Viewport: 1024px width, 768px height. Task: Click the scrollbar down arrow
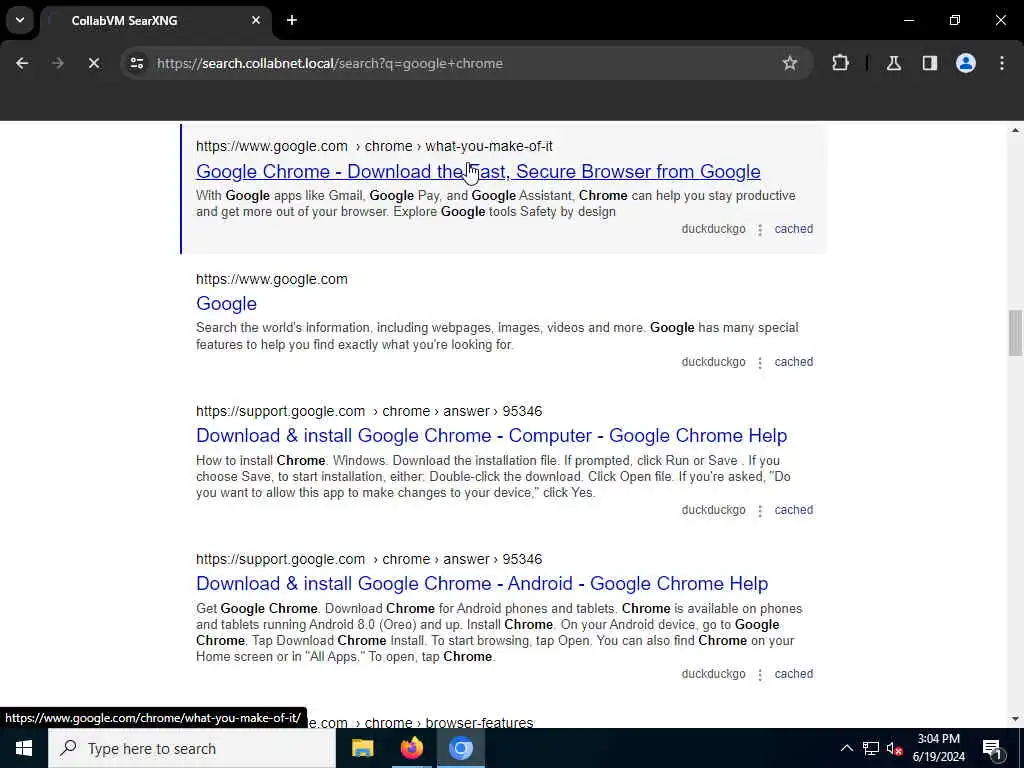tap(1015, 719)
